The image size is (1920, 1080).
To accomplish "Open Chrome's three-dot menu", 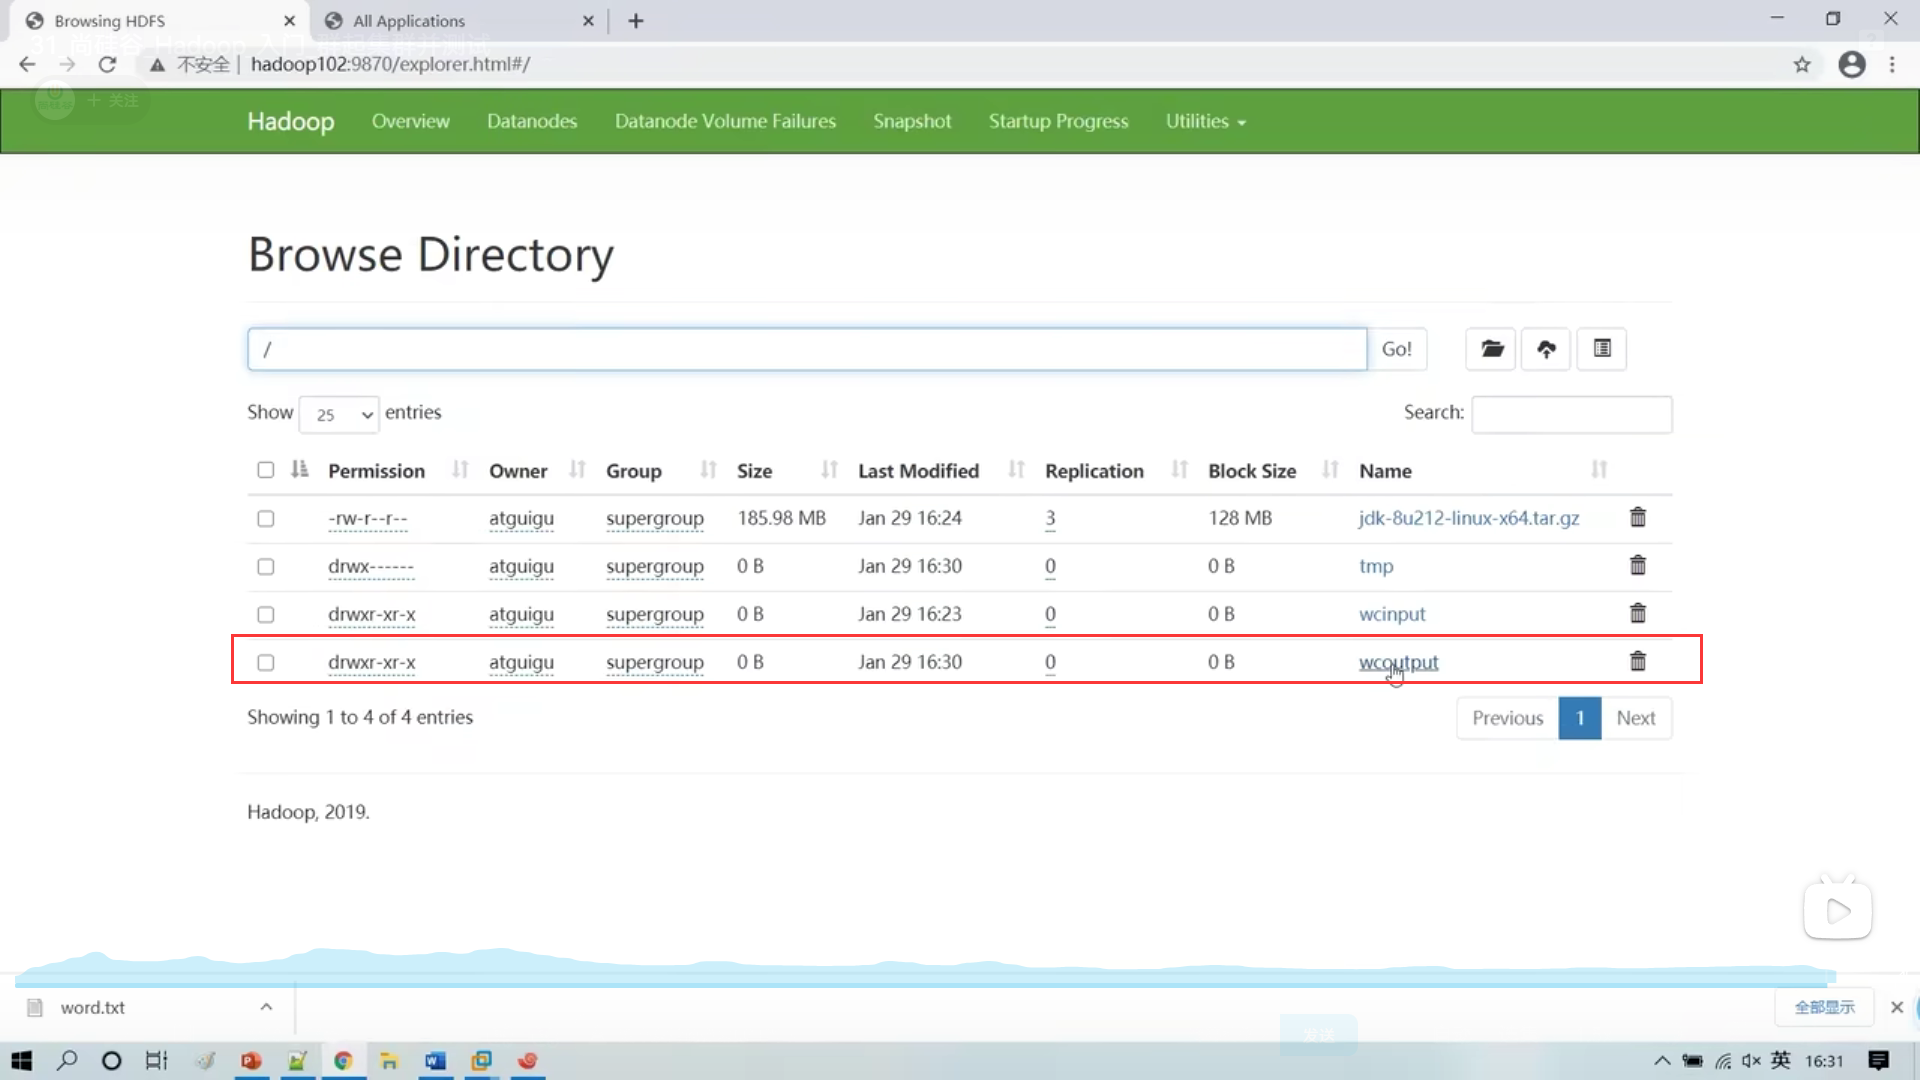I will (x=1892, y=65).
